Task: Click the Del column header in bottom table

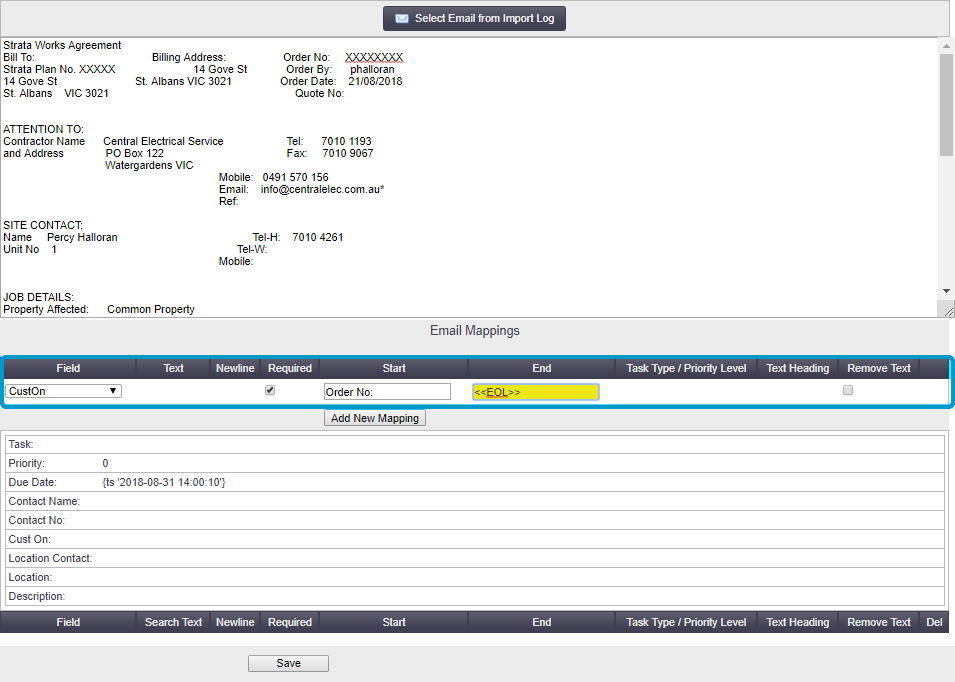Action: pyautogui.click(x=934, y=622)
